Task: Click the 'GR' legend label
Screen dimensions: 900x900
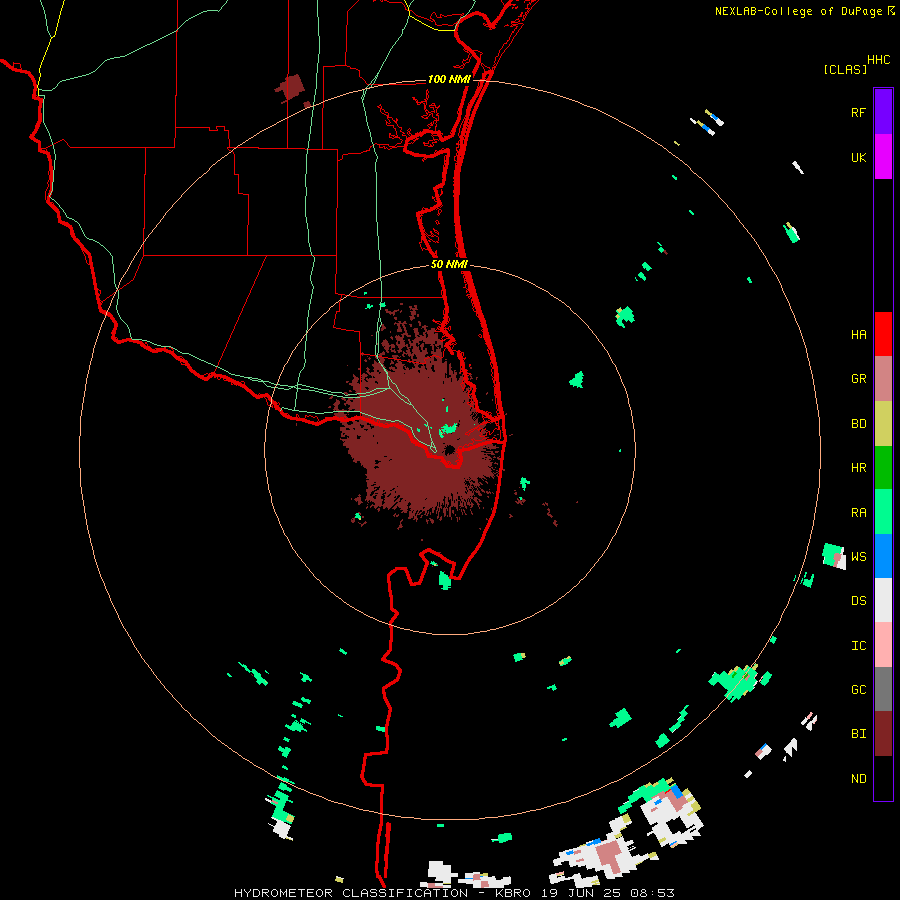Action: pyautogui.click(x=858, y=379)
